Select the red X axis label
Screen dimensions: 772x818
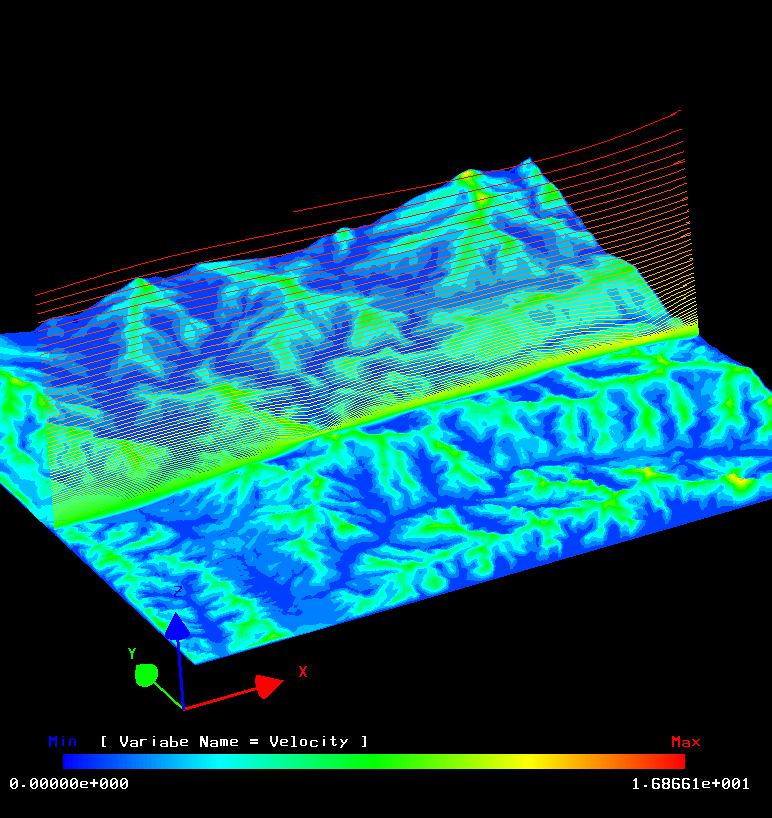pos(303,672)
